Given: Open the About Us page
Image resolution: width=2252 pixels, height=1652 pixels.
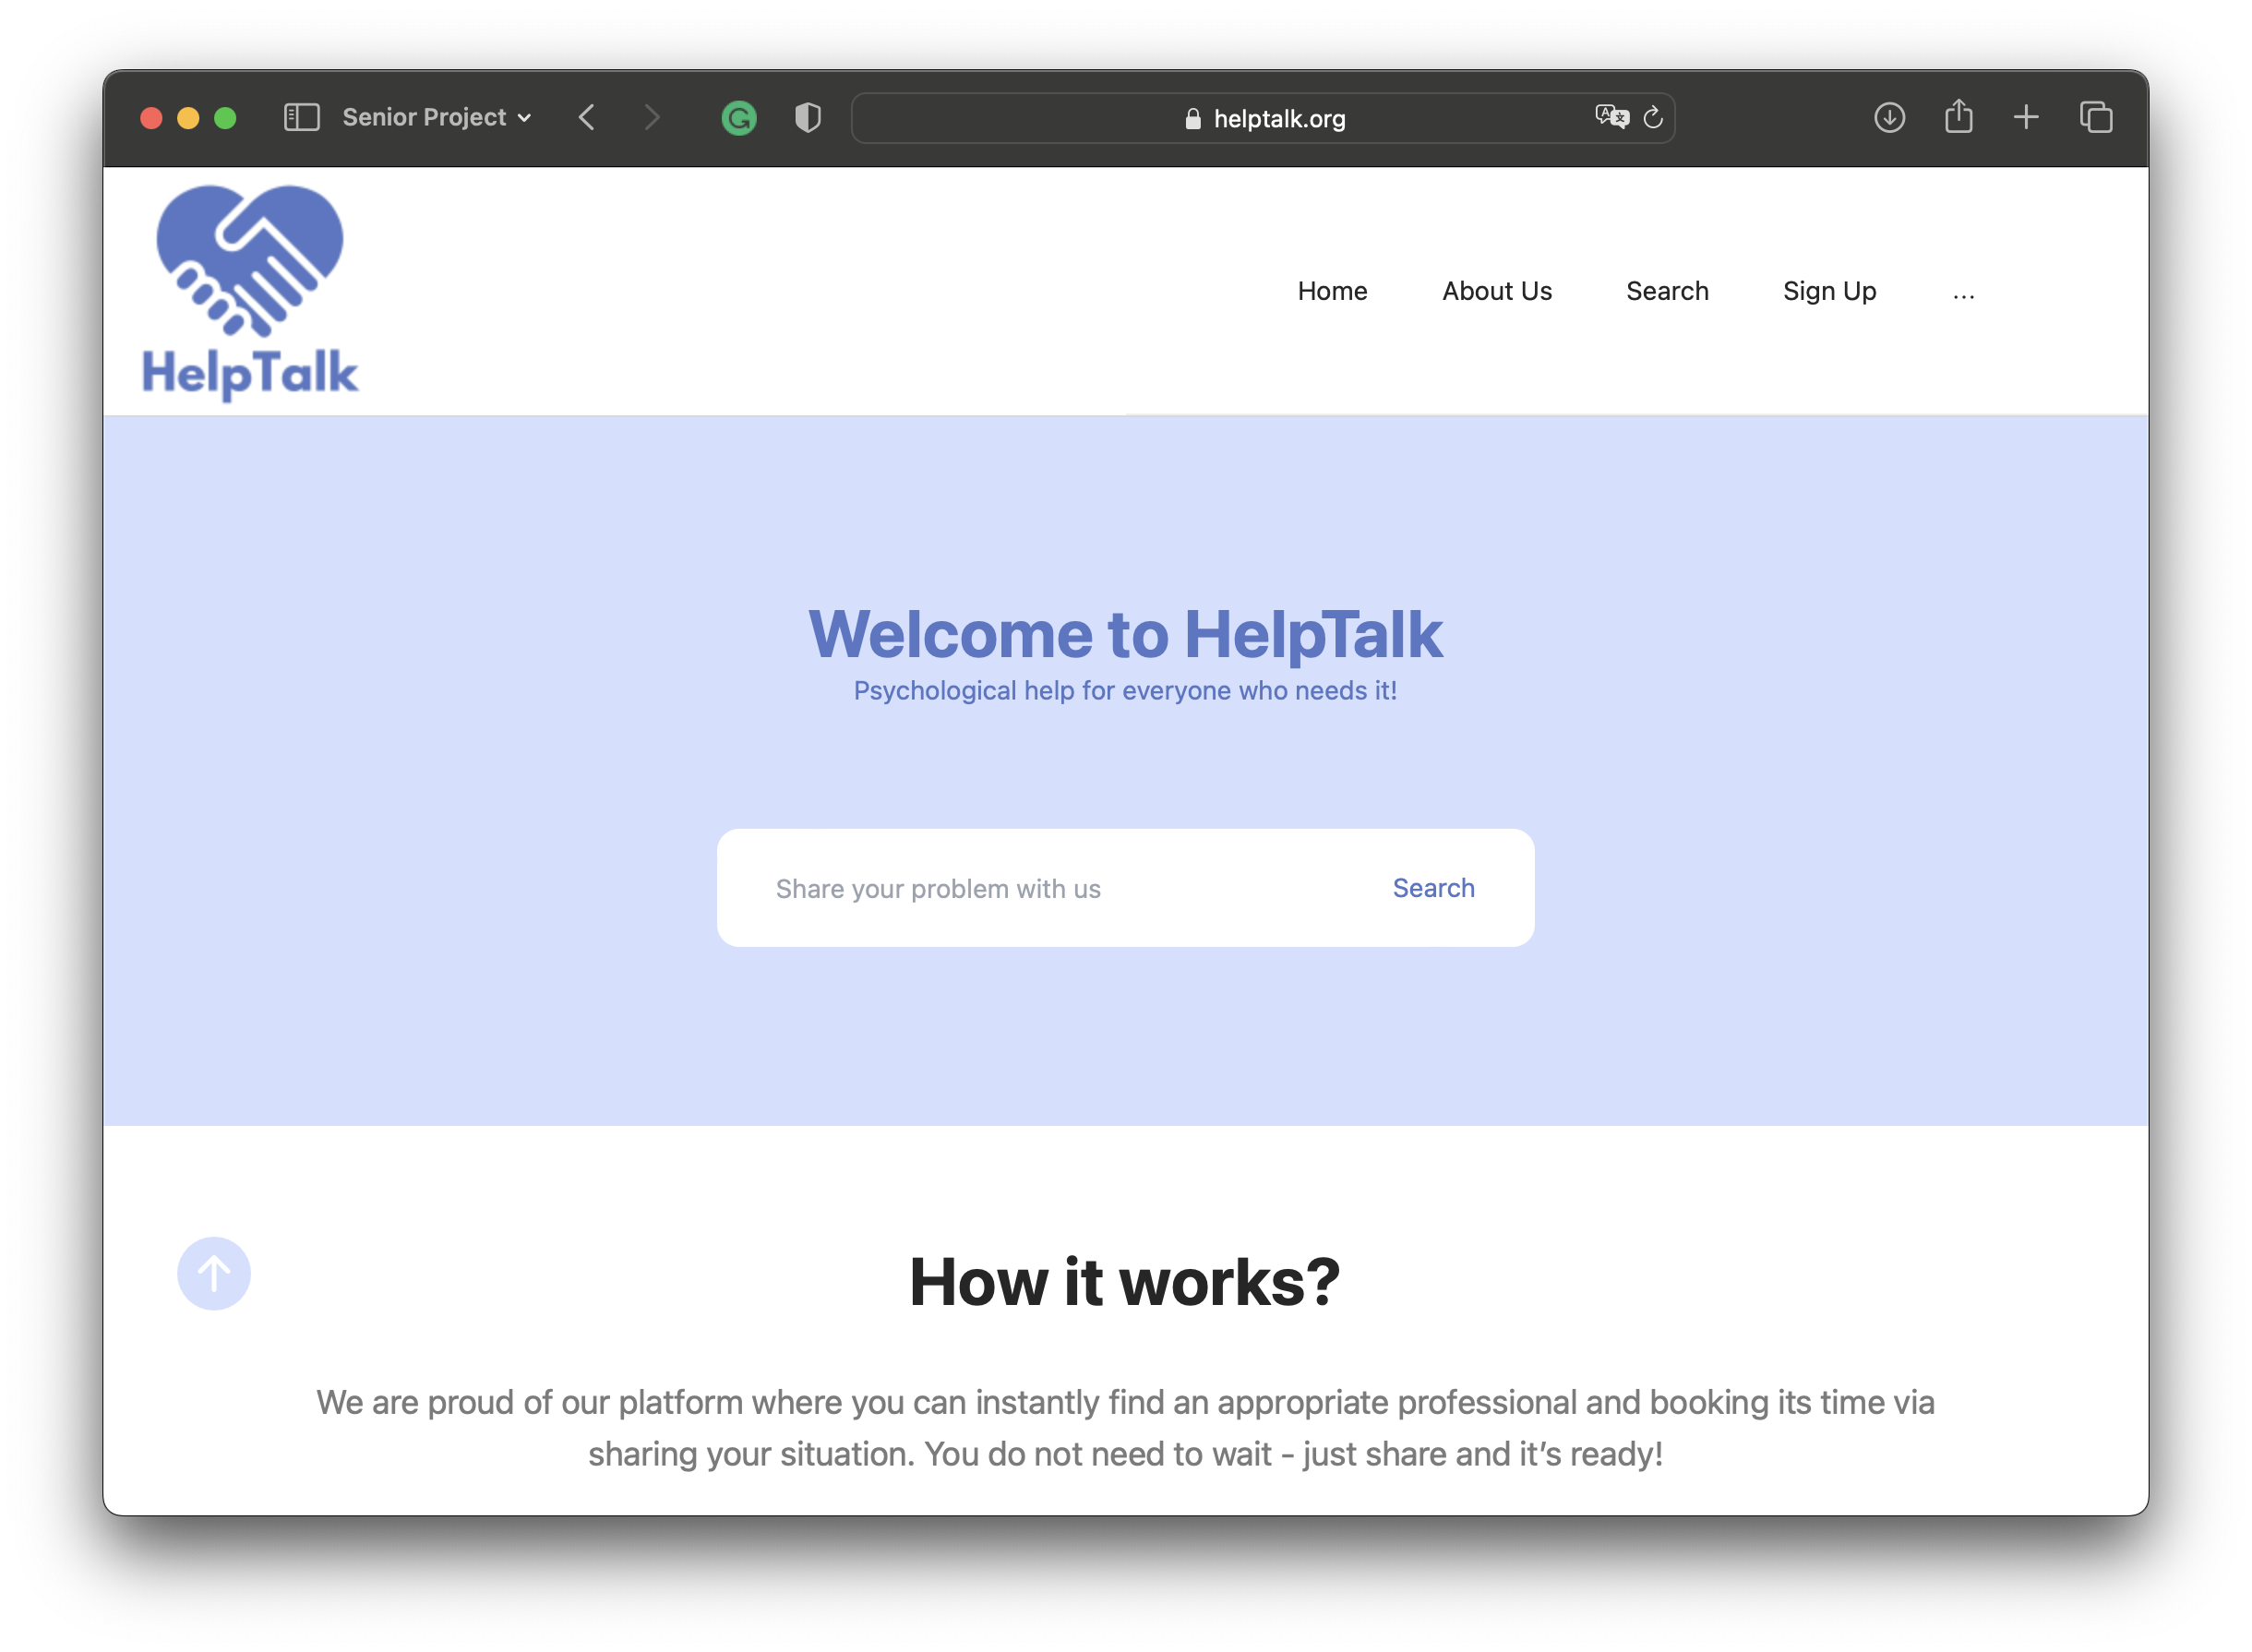Looking at the screenshot, I should pyautogui.click(x=1497, y=292).
